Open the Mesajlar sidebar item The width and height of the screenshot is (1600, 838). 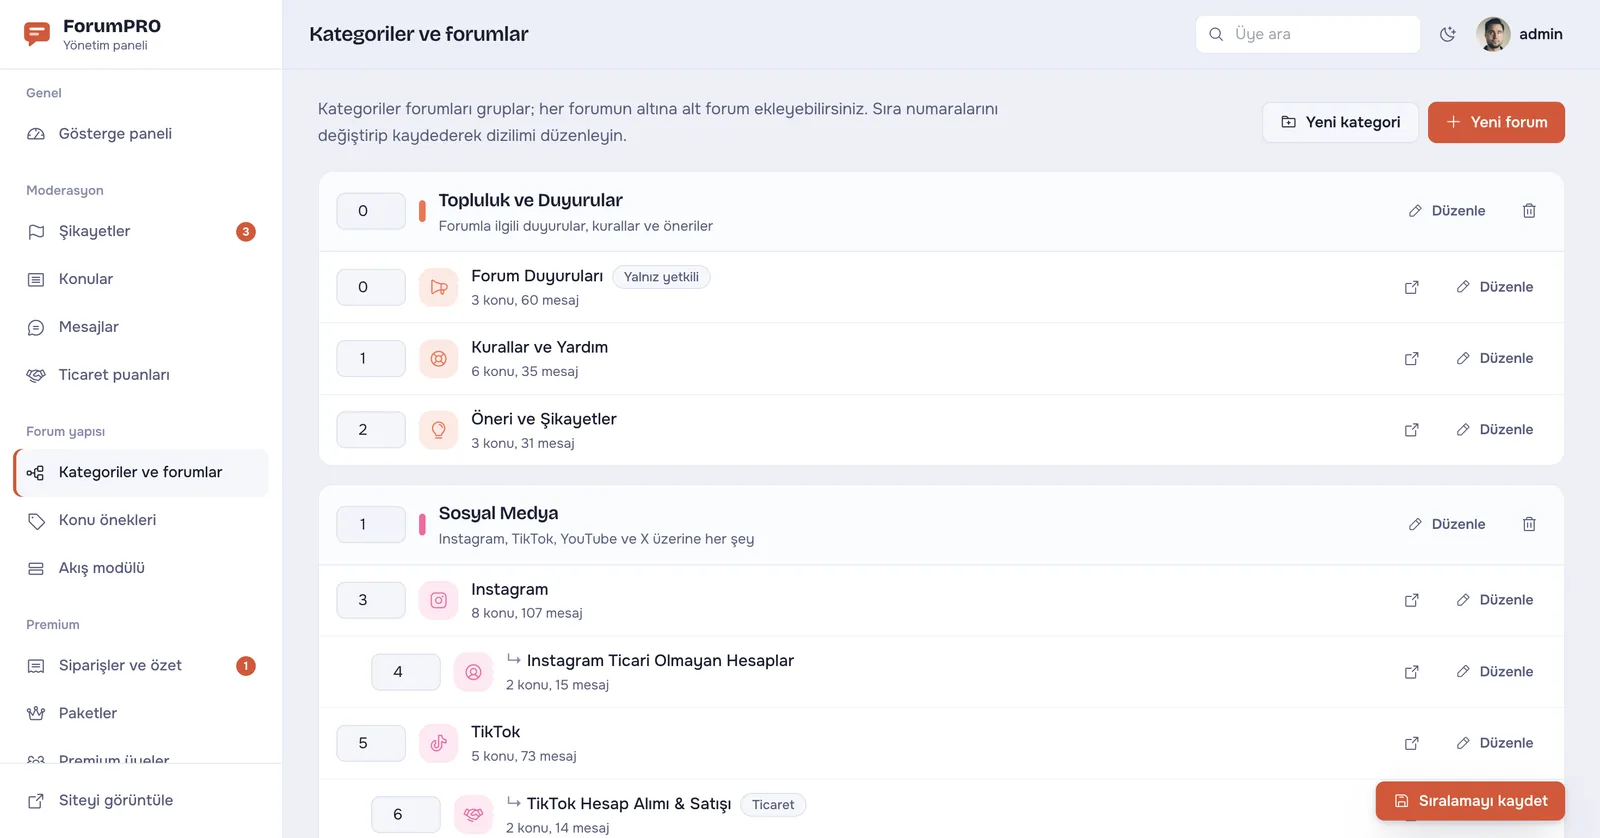(141, 327)
